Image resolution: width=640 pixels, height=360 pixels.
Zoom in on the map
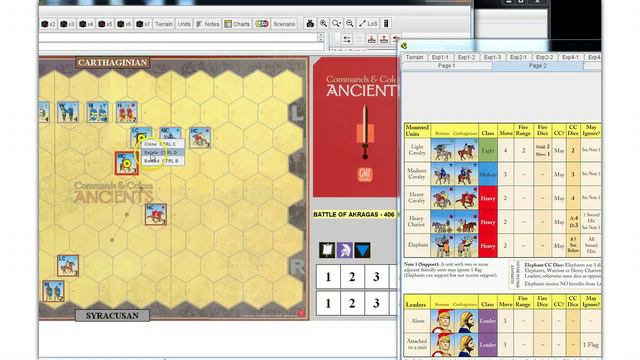[x=323, y=24]
